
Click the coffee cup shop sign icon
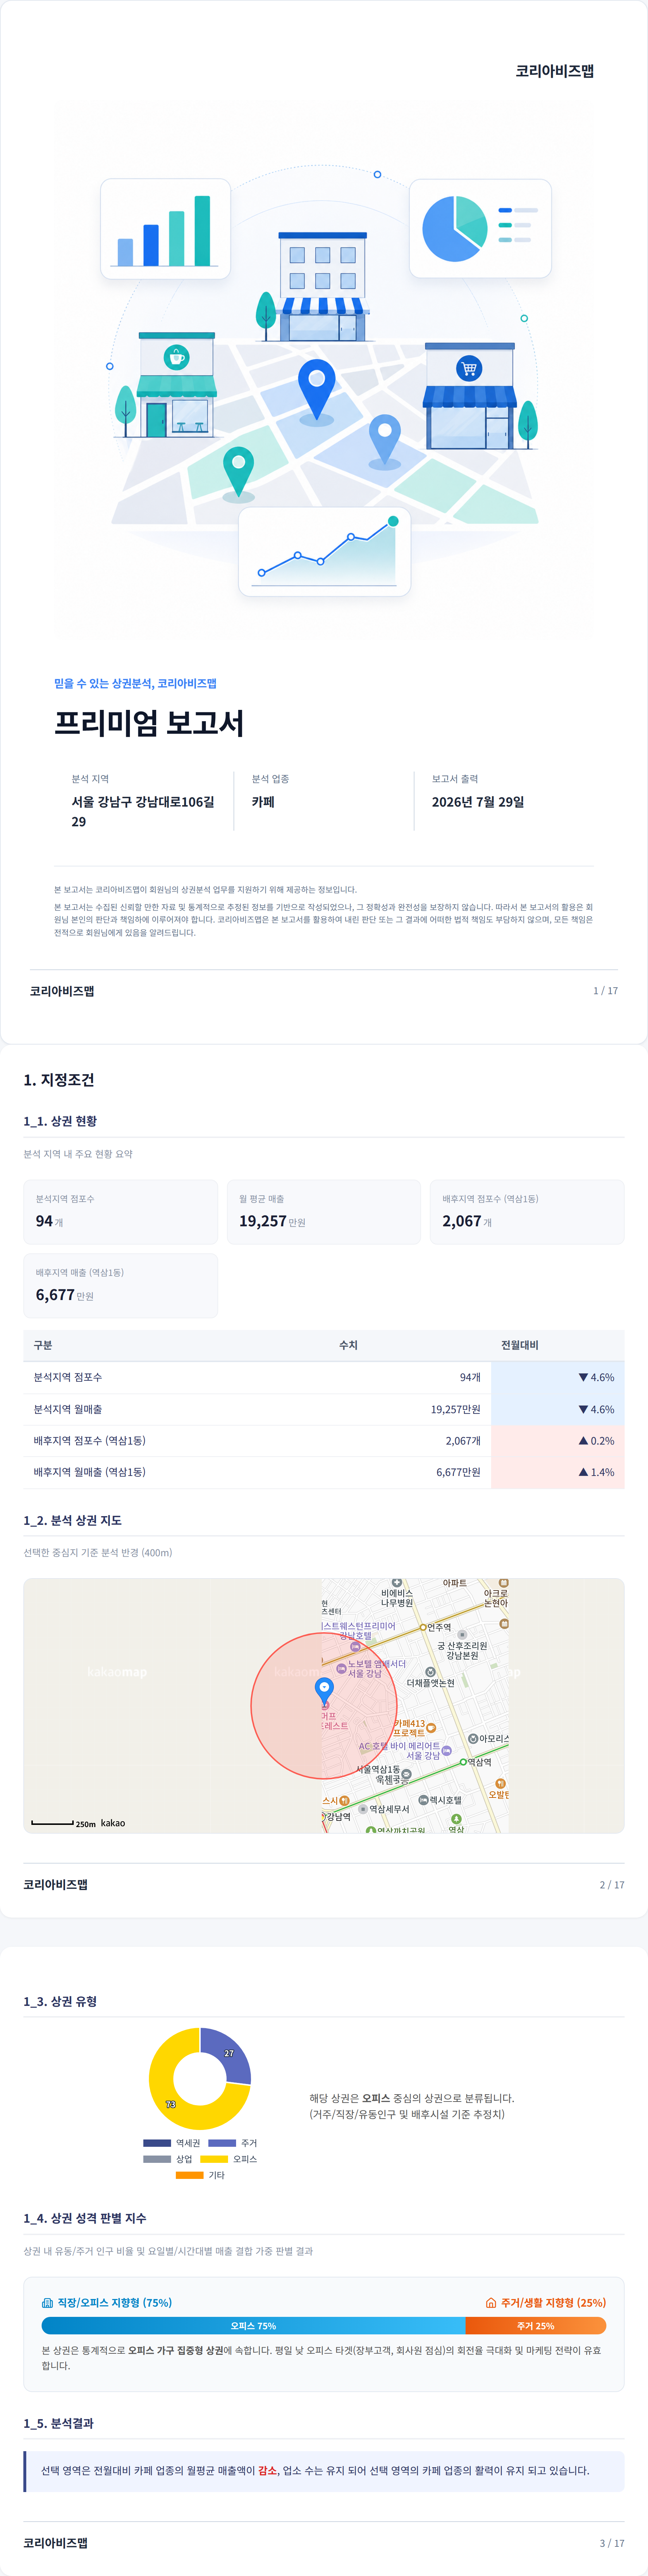point(176,357)
